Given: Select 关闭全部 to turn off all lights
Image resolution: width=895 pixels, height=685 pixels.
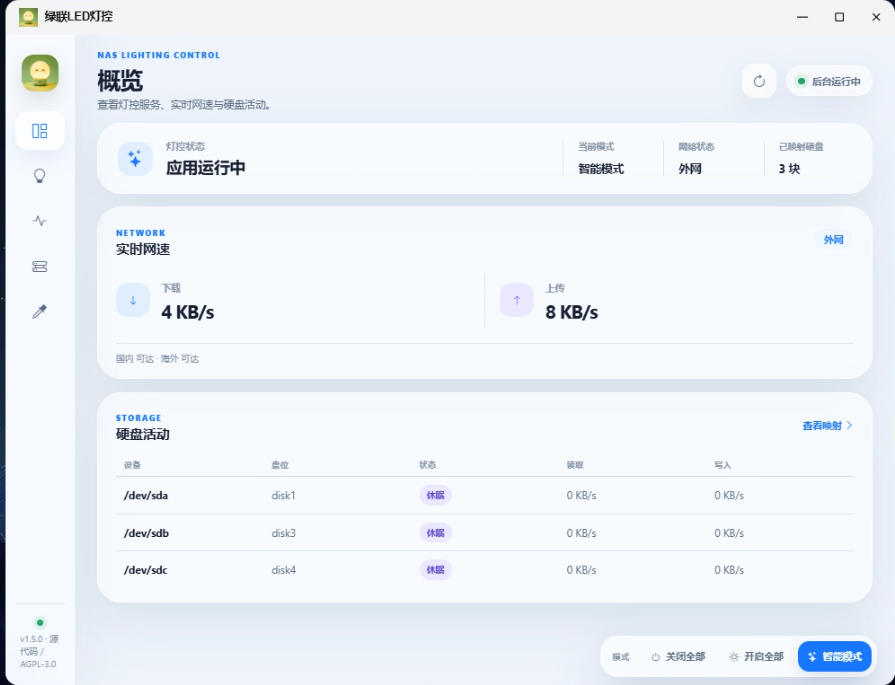Looking at the screenshot, I should [678, 656].
